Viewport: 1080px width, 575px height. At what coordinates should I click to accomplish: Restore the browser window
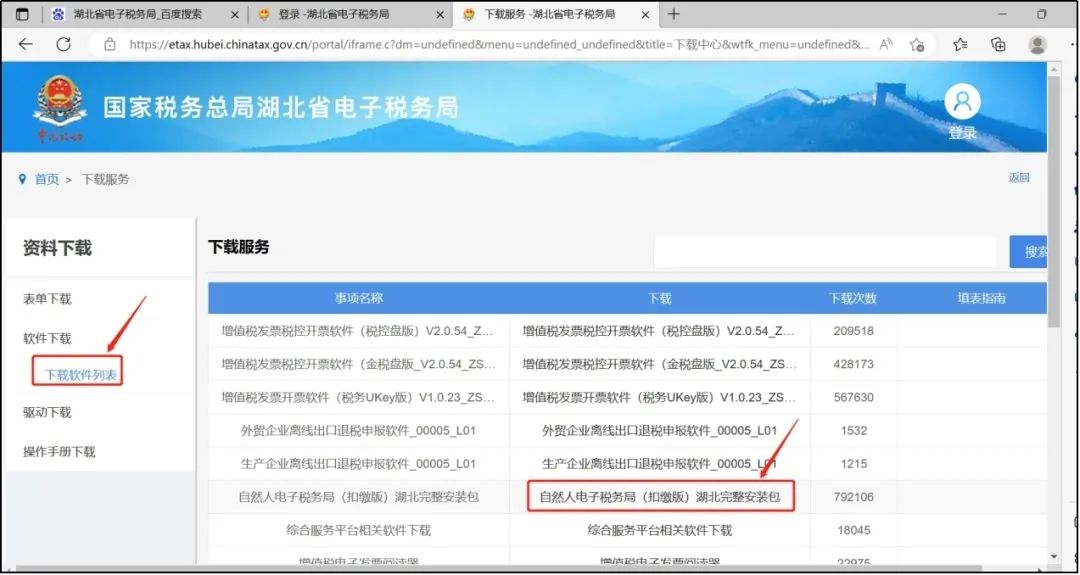[1041, 14]
